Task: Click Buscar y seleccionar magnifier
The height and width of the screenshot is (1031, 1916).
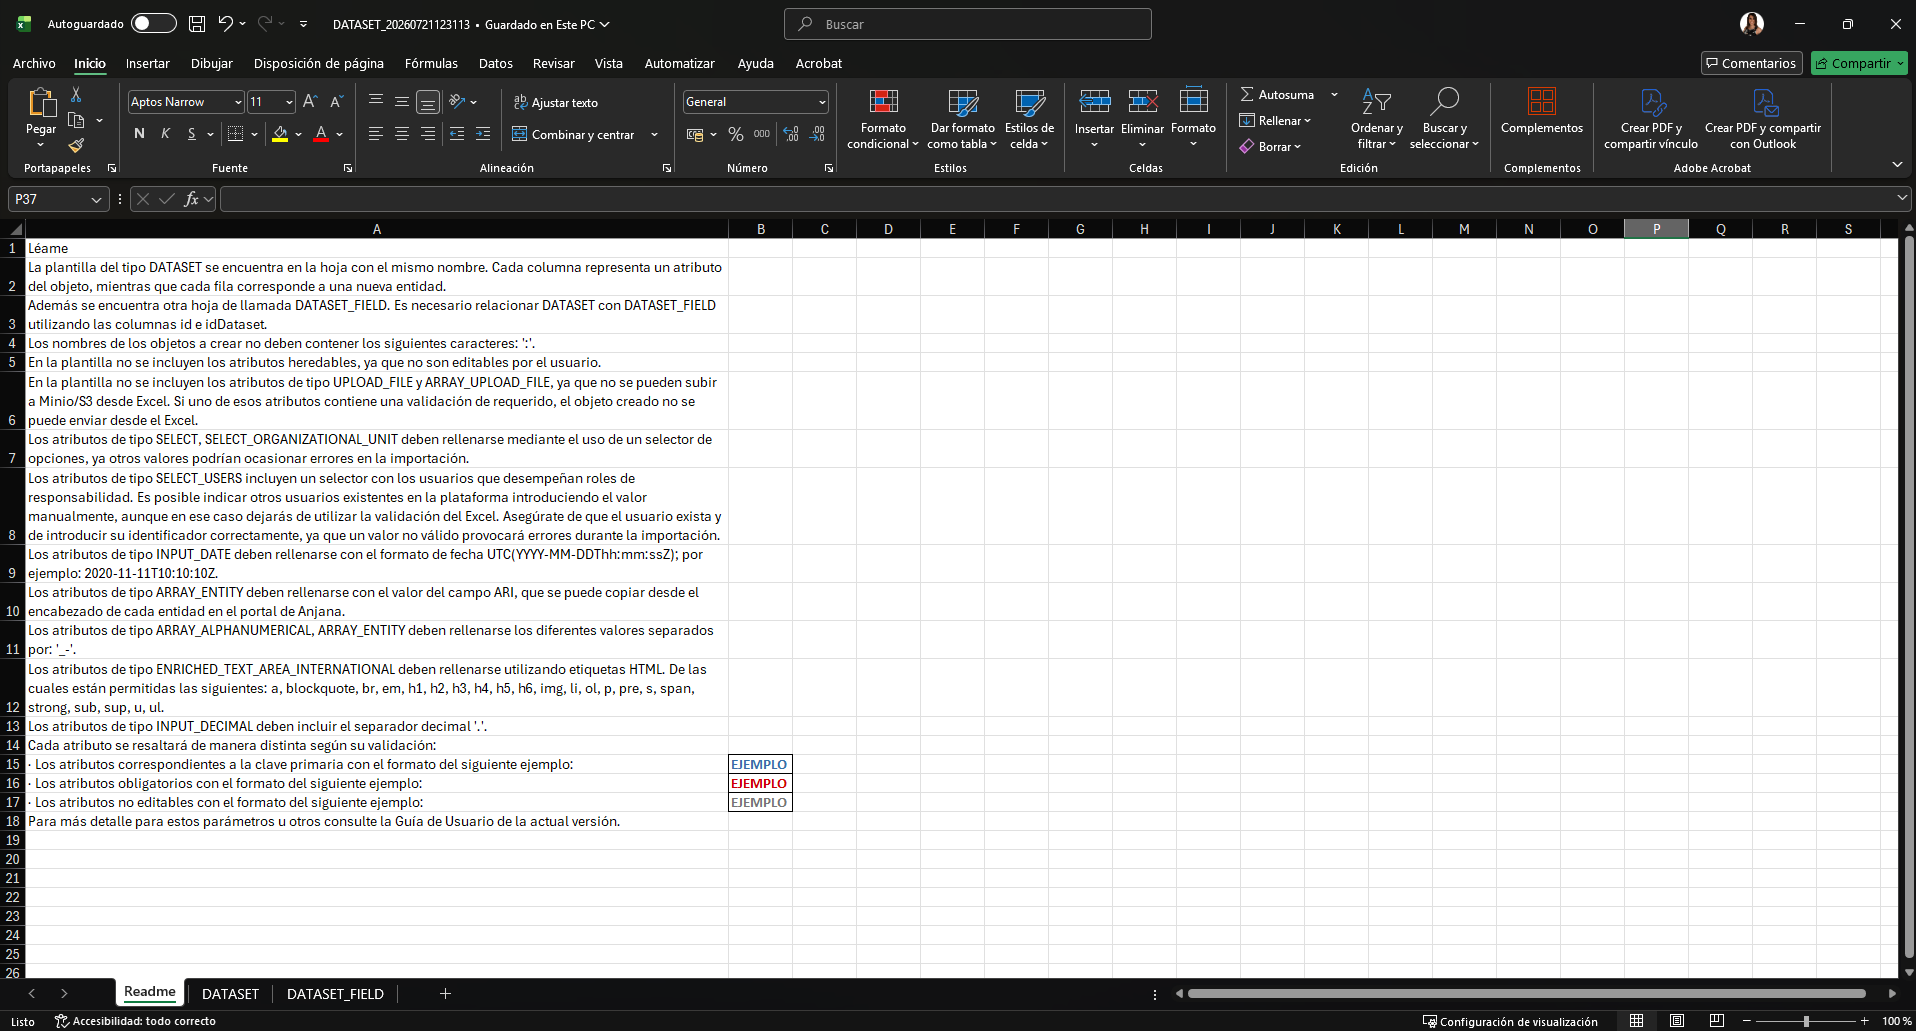Action: [x=1444, y=101]
